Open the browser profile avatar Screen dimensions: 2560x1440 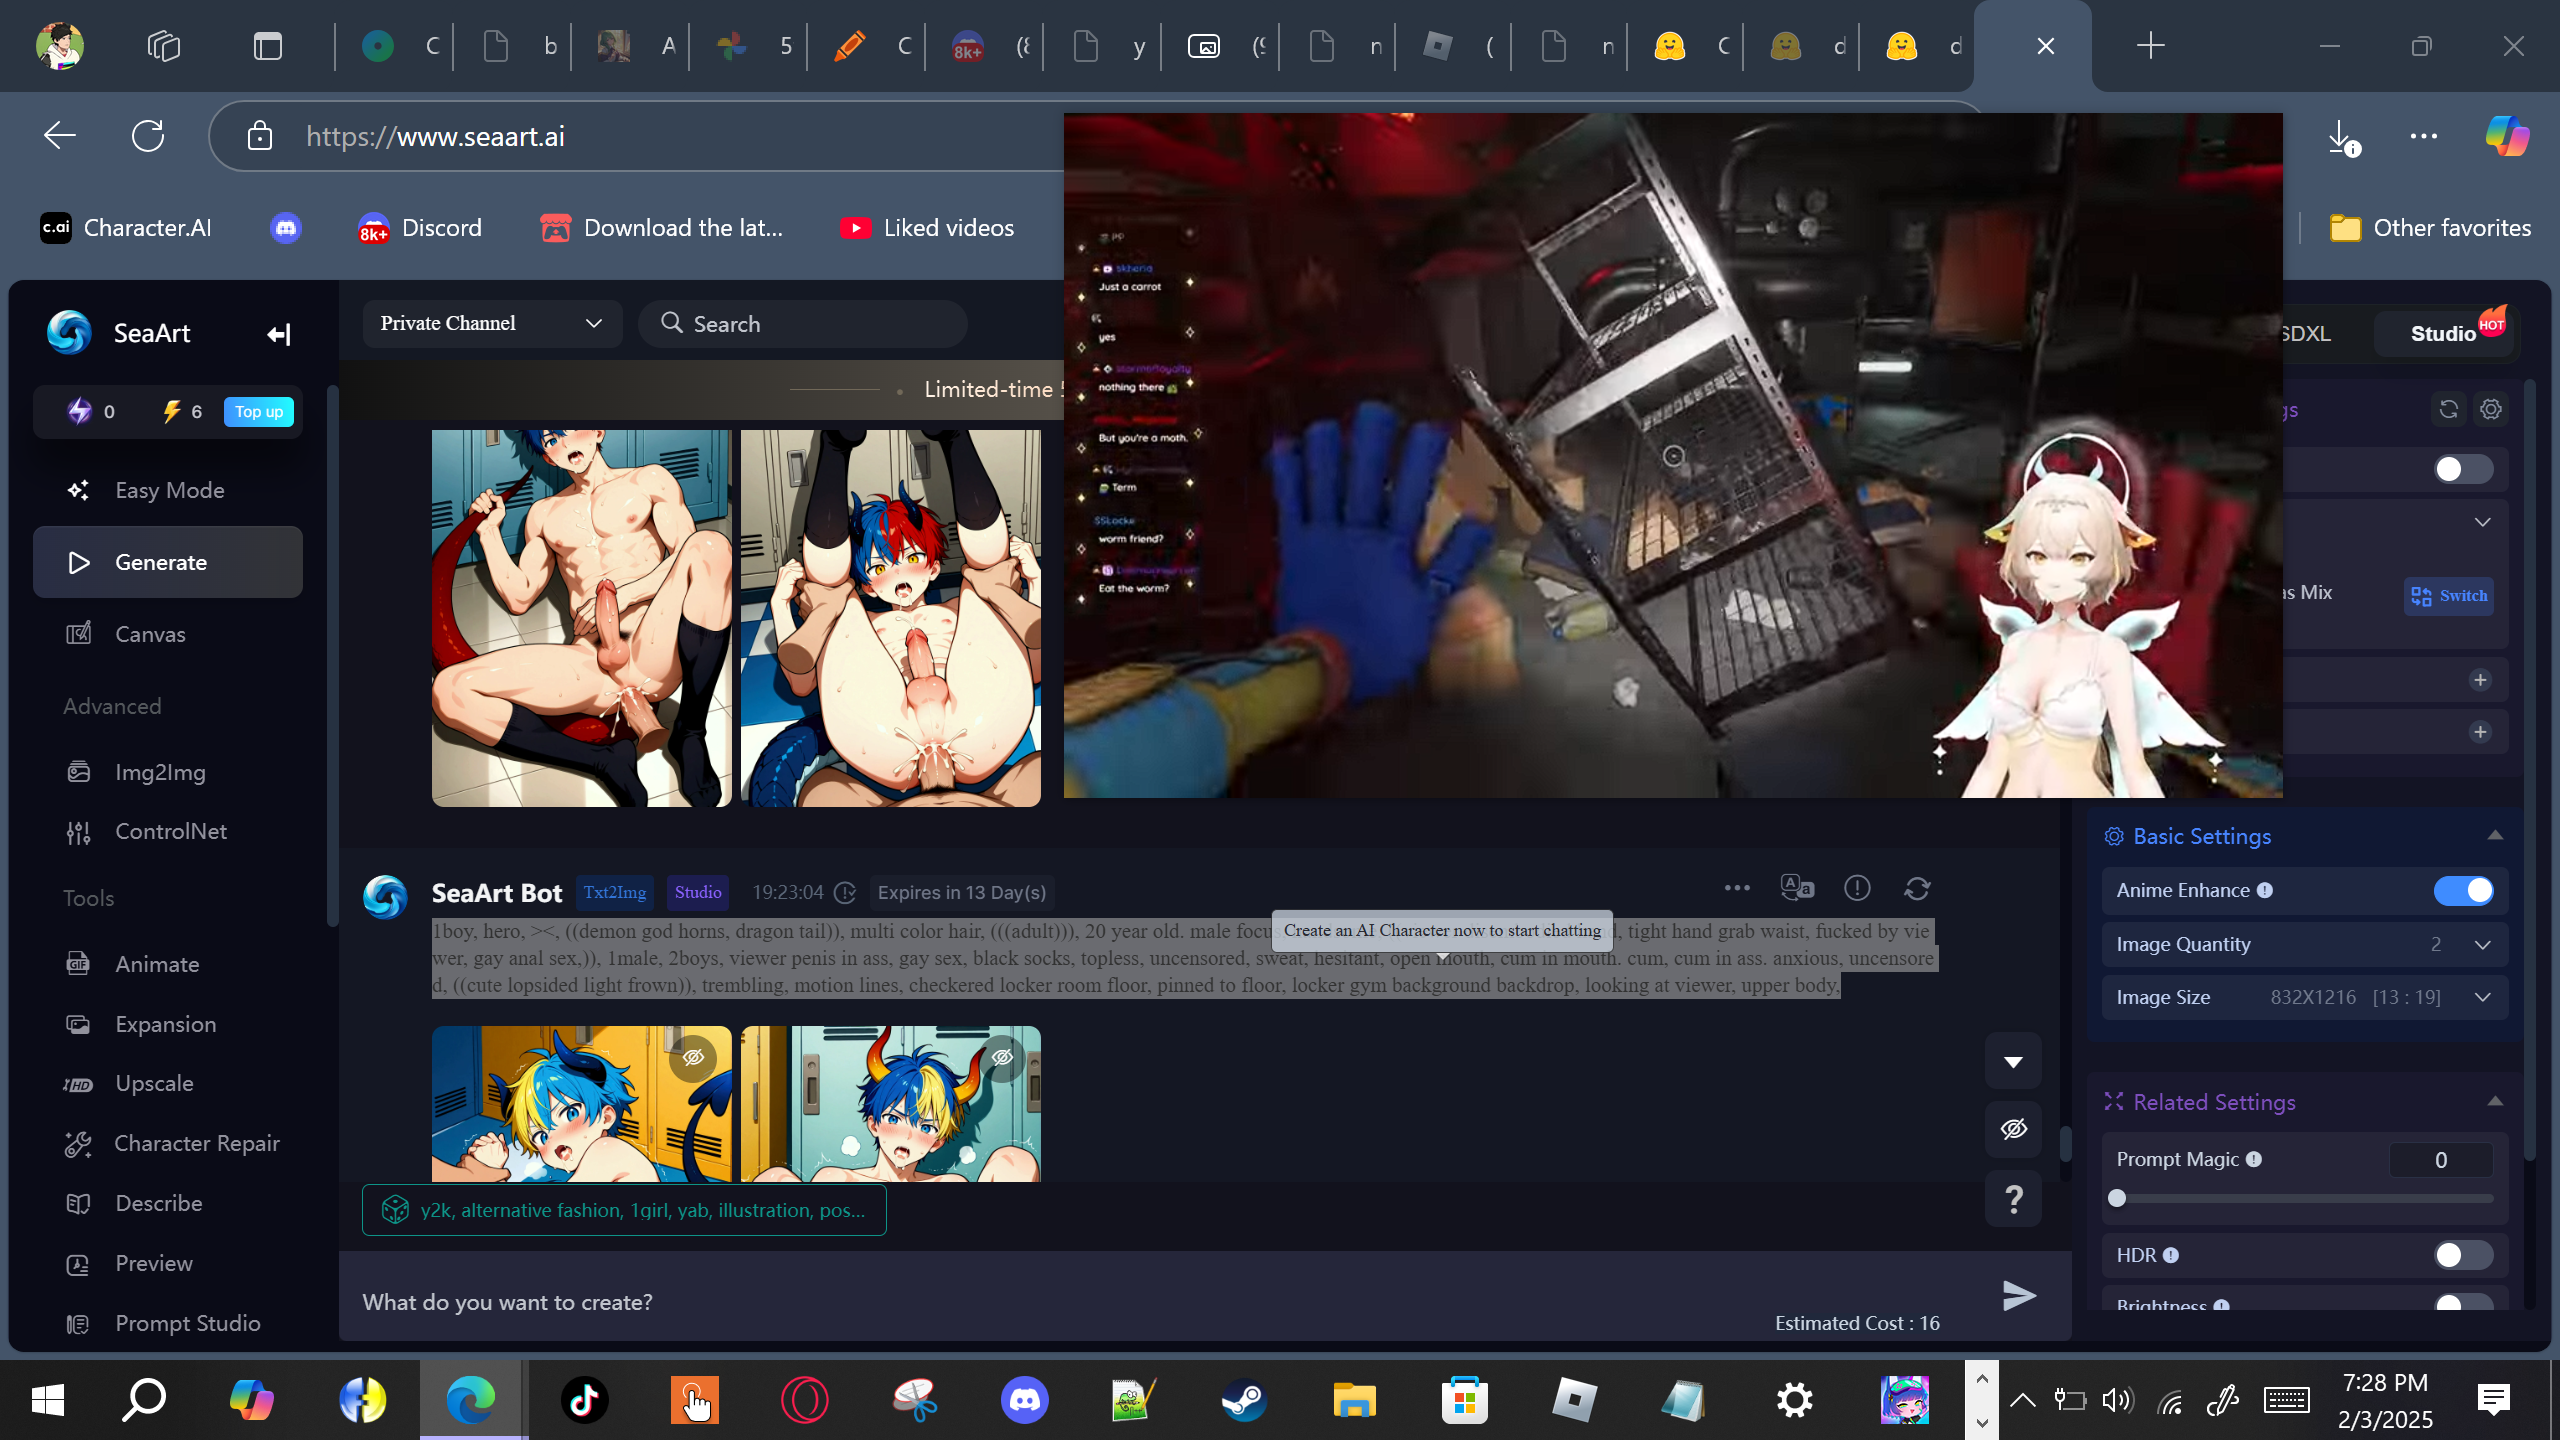pyautogui.click(x=60, y=46)
